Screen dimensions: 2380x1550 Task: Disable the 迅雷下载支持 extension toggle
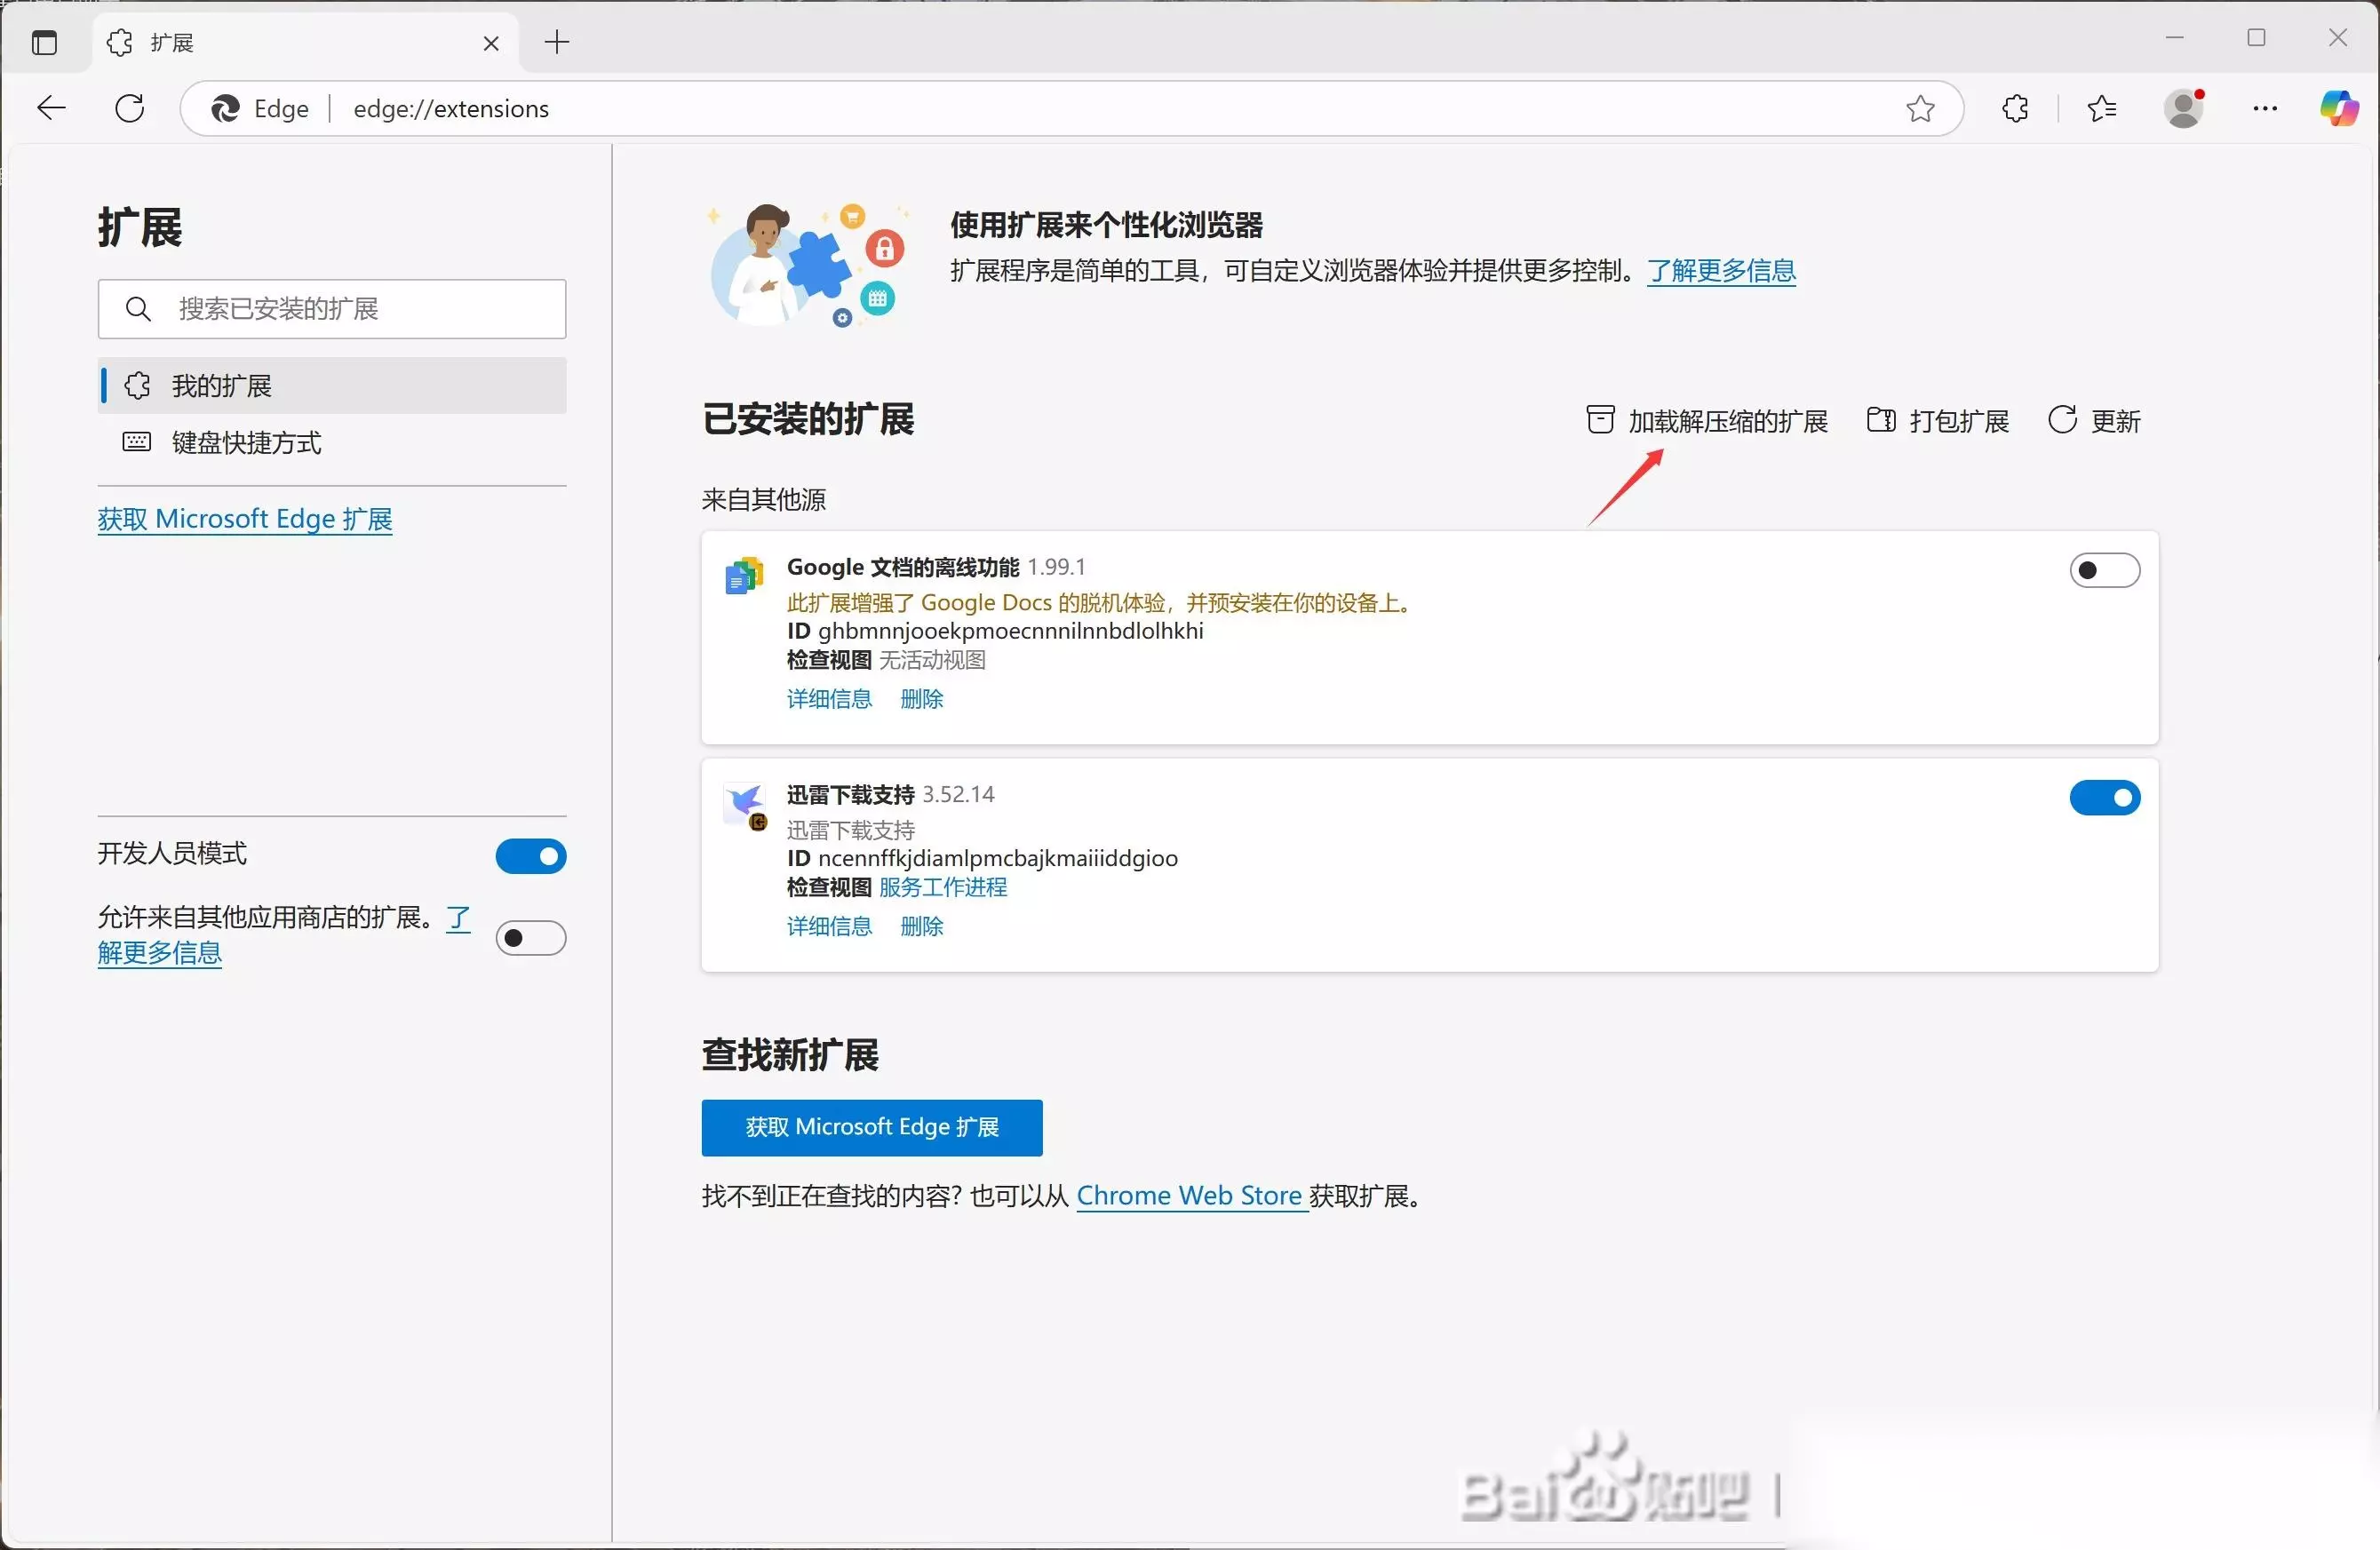pos(2104,798)
